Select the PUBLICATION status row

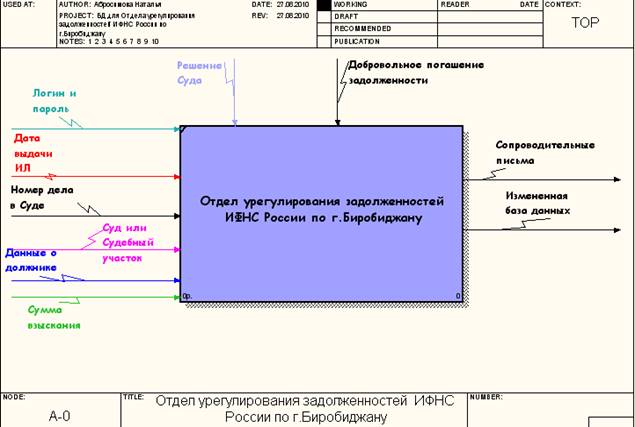coord(371,41)
